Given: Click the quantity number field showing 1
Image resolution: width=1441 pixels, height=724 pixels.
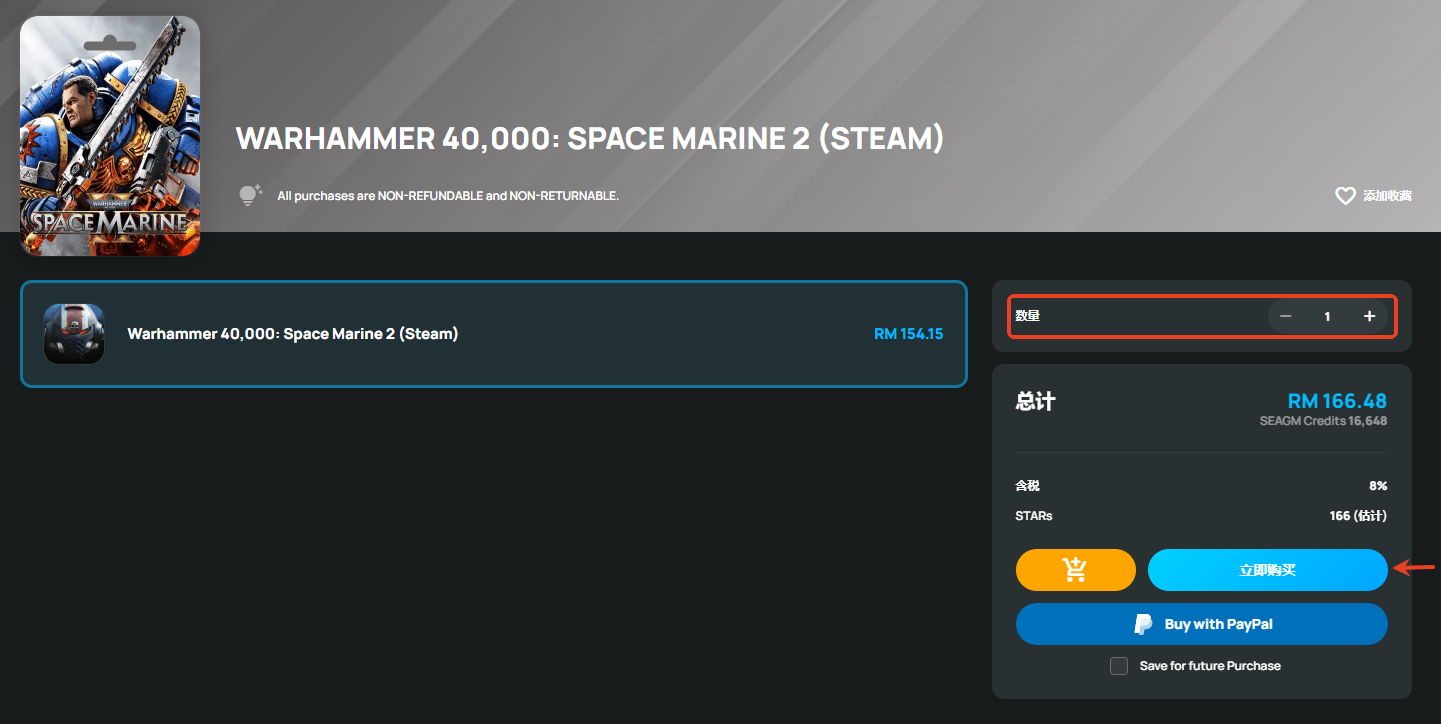Looking at the screenshot, I should click(1328, 316).
